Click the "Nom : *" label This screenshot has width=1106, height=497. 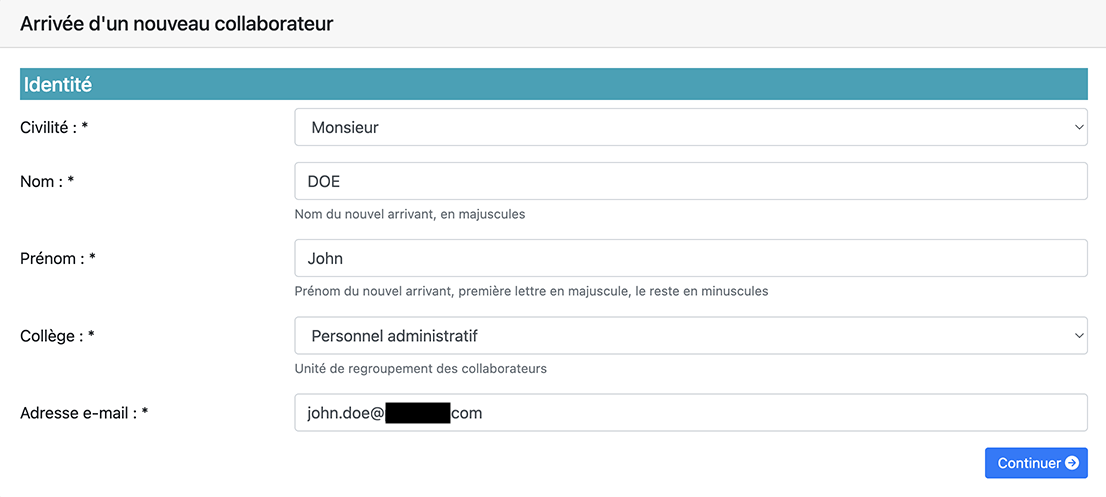coord(47,181)
